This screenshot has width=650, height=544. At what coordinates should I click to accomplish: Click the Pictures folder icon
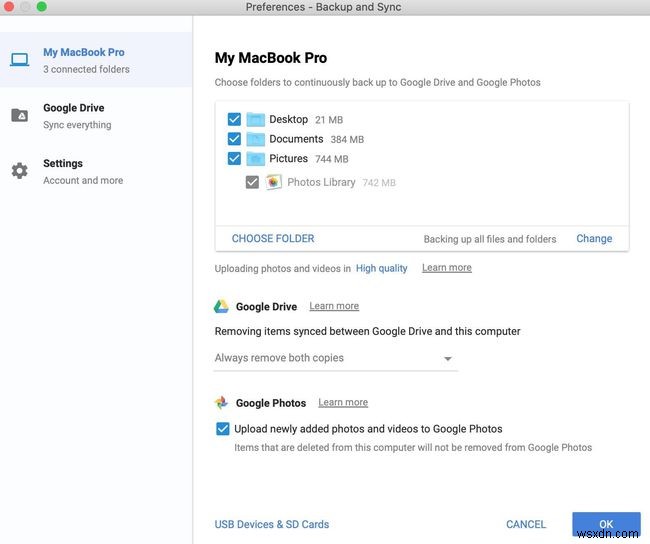tap(255, 159)
